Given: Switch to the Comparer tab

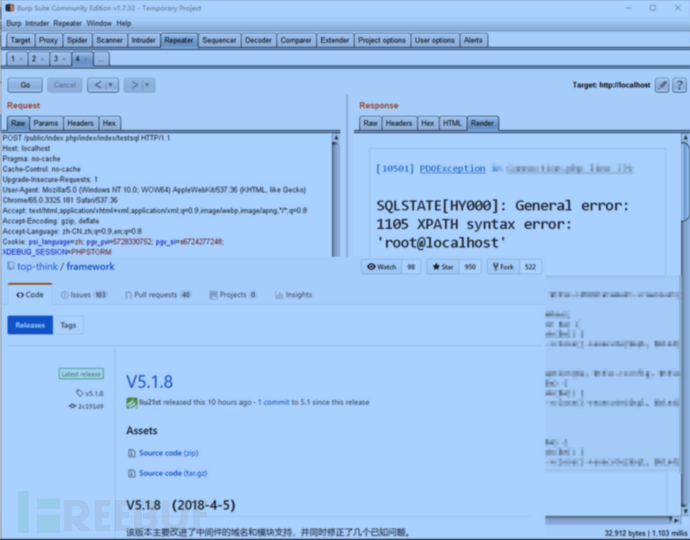Looking at the screenshot, I should coord(296,40).
